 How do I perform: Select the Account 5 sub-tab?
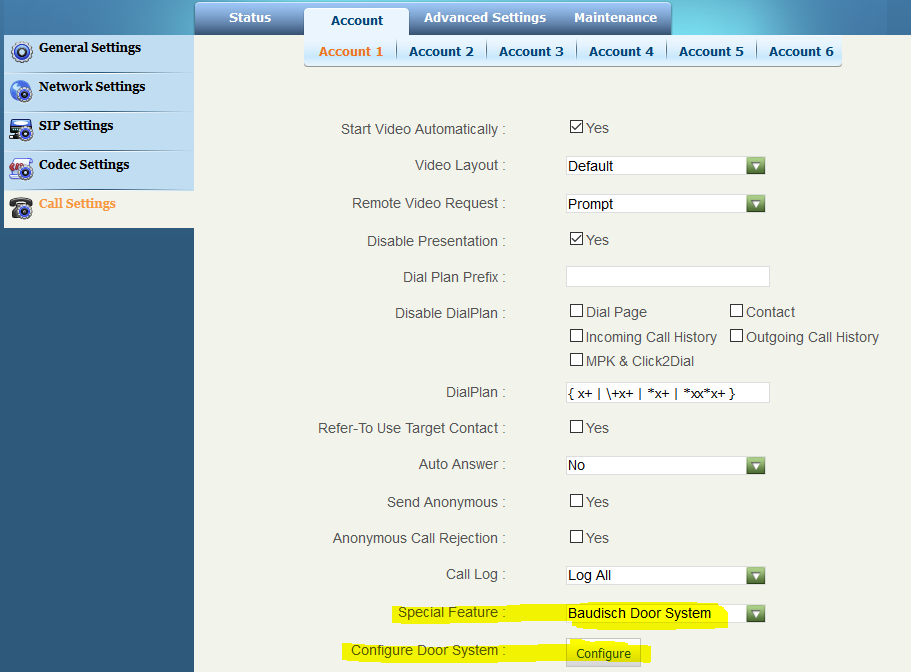point(711,52)
